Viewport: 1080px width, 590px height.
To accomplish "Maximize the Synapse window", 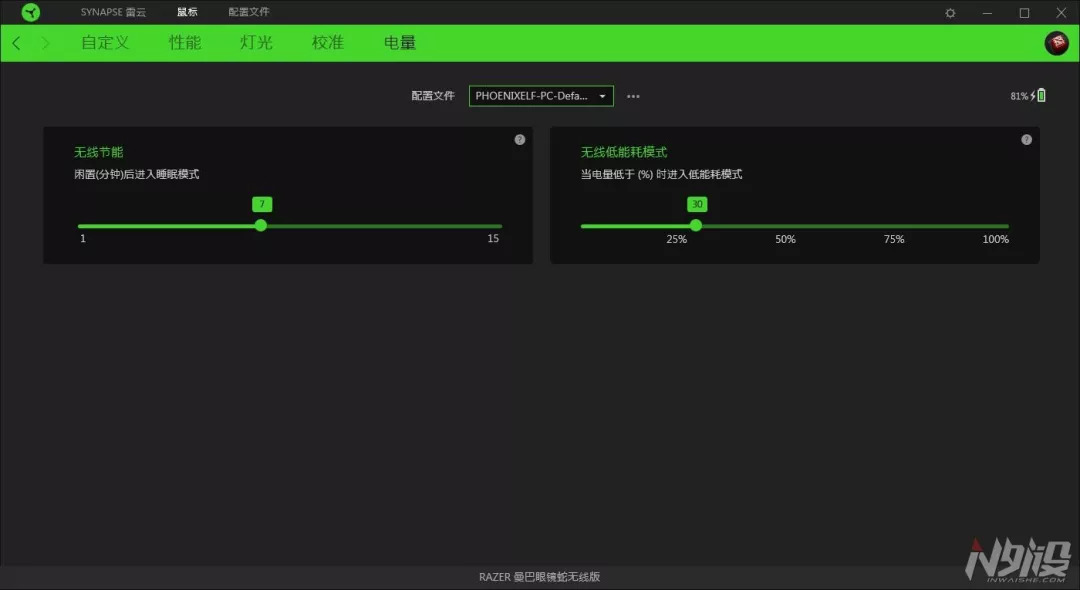I will point(1024,12).
